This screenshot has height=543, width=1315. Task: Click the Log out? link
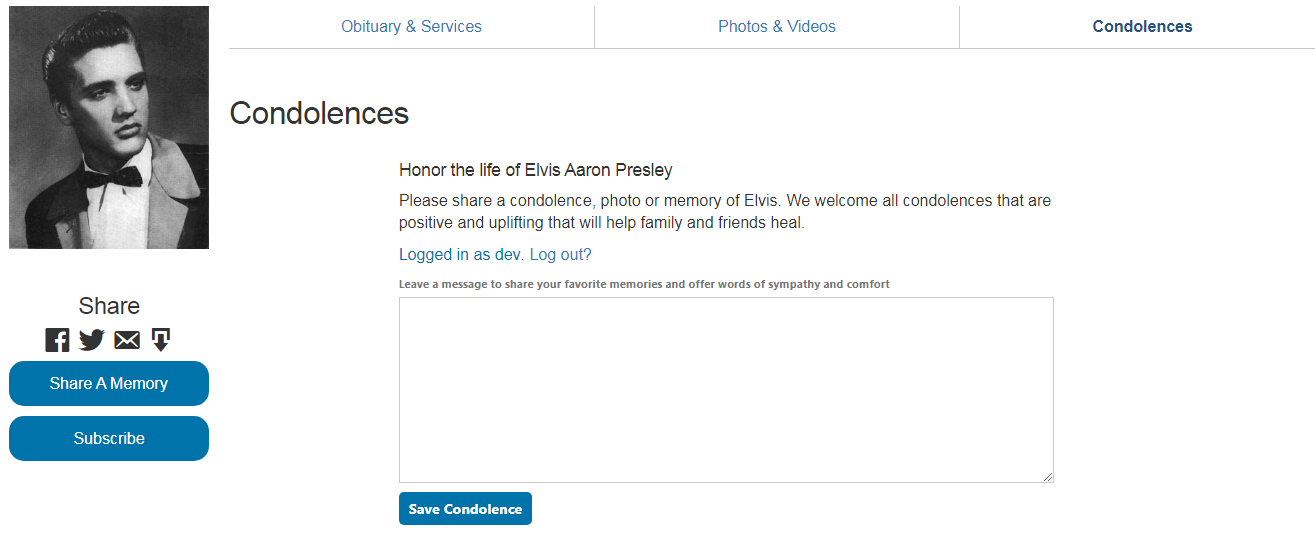pyautogui.click(x=561, y=255)
